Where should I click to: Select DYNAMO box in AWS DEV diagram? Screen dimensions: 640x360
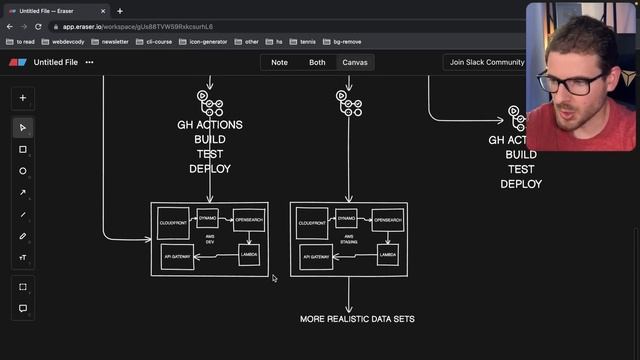207,218
